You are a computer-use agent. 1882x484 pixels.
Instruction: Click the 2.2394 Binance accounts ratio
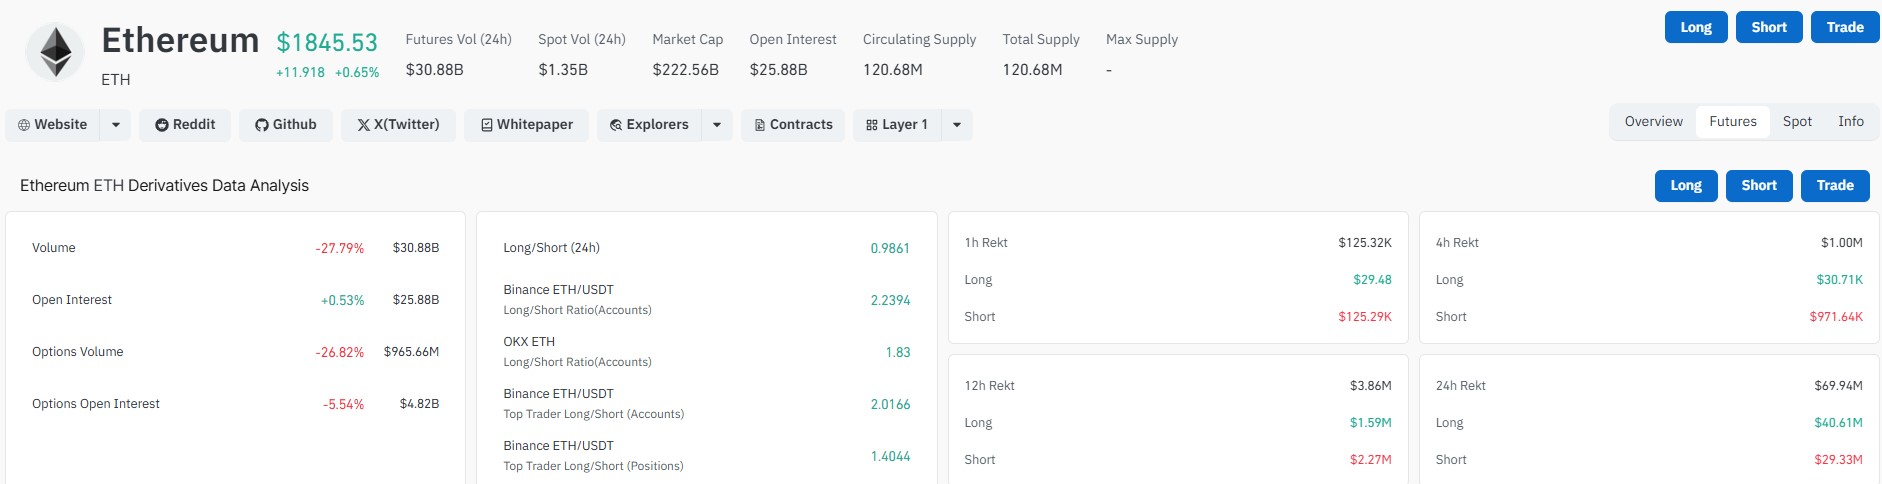(890, 300)
